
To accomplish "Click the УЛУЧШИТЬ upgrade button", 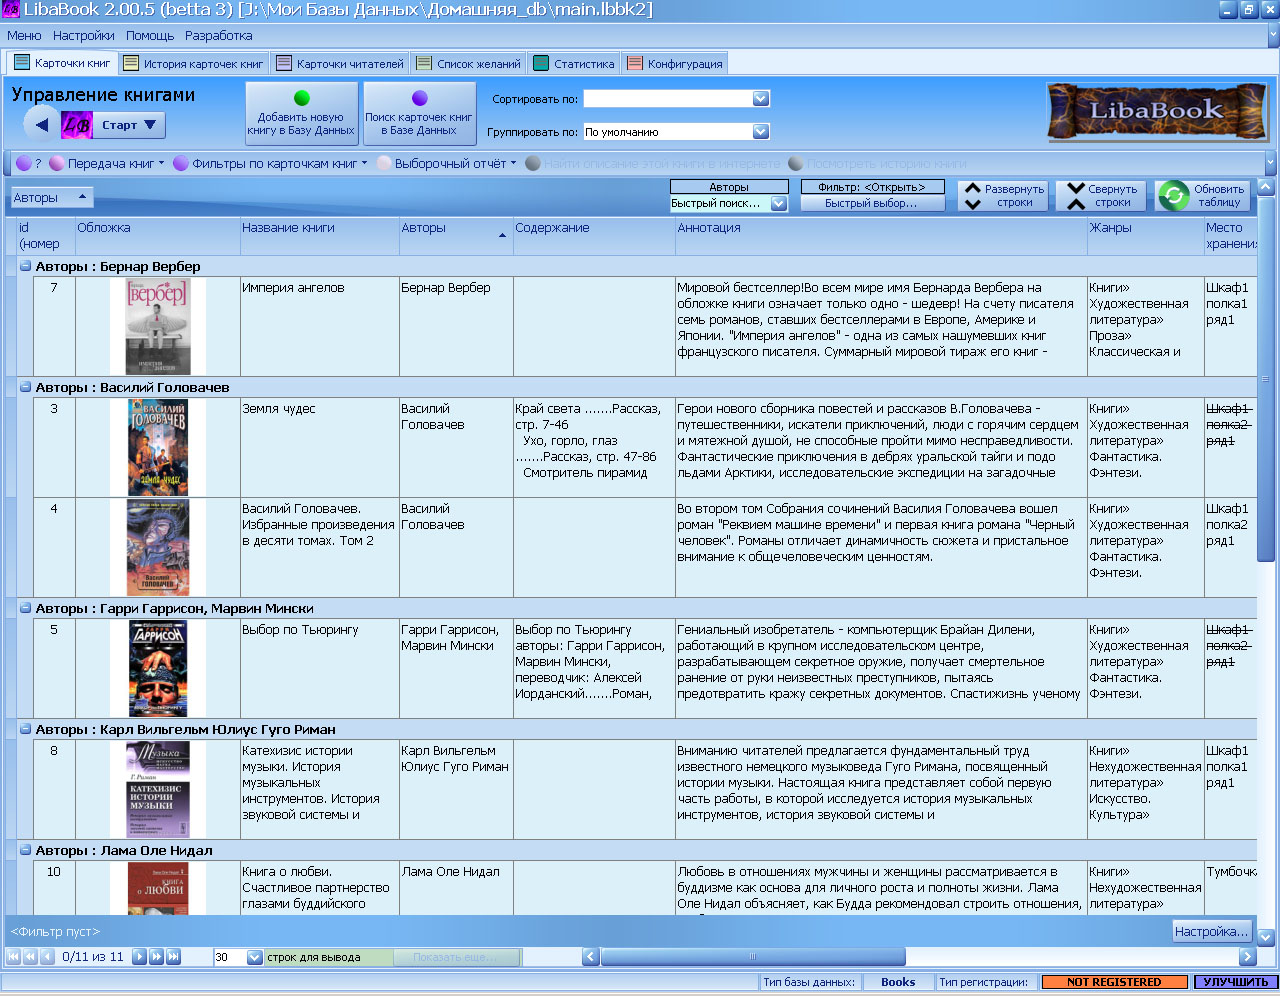I will [1235, 982].
